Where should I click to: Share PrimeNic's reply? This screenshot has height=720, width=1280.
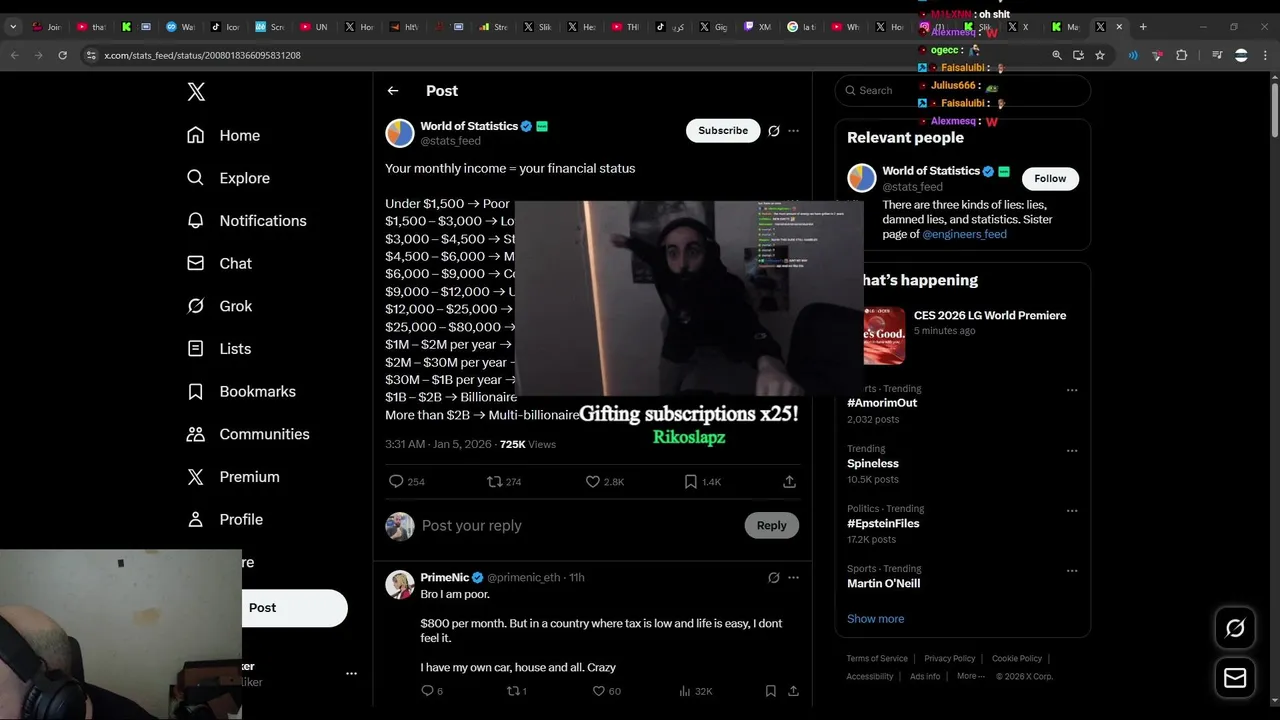tap(793, 691)
